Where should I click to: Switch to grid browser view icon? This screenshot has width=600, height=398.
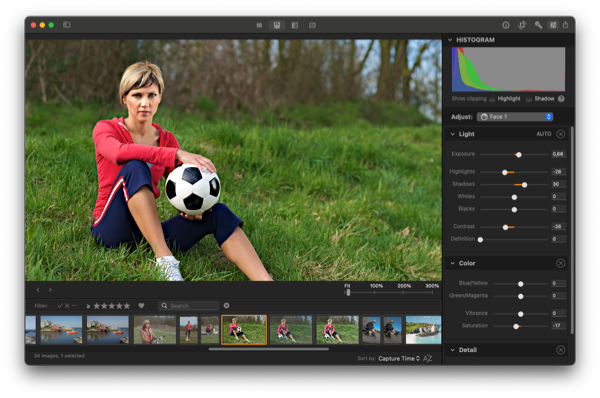(x=259, y=25)
